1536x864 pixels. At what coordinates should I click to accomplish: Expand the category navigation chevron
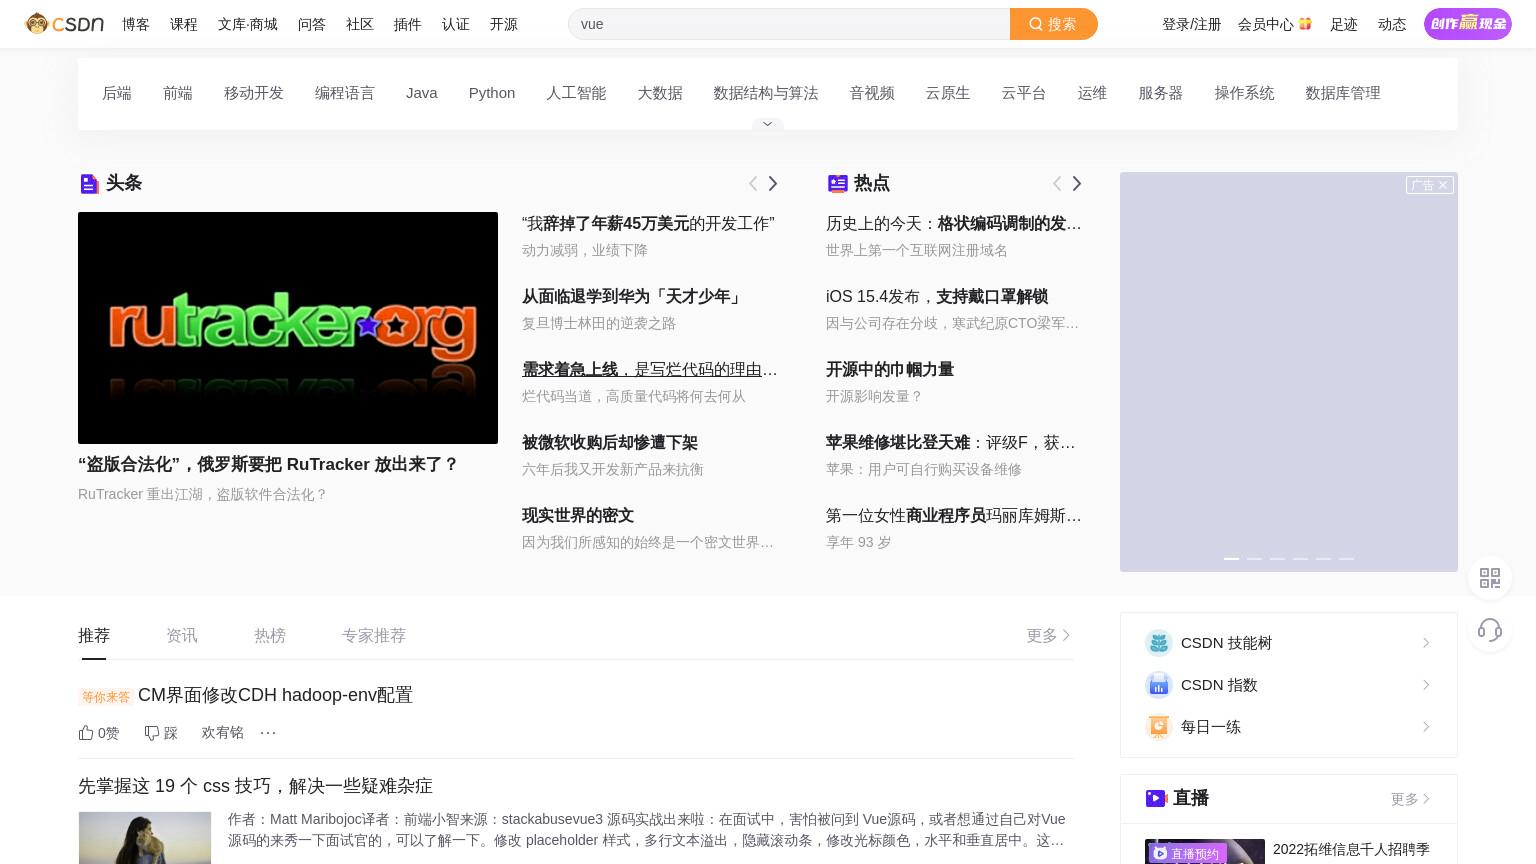767,124
